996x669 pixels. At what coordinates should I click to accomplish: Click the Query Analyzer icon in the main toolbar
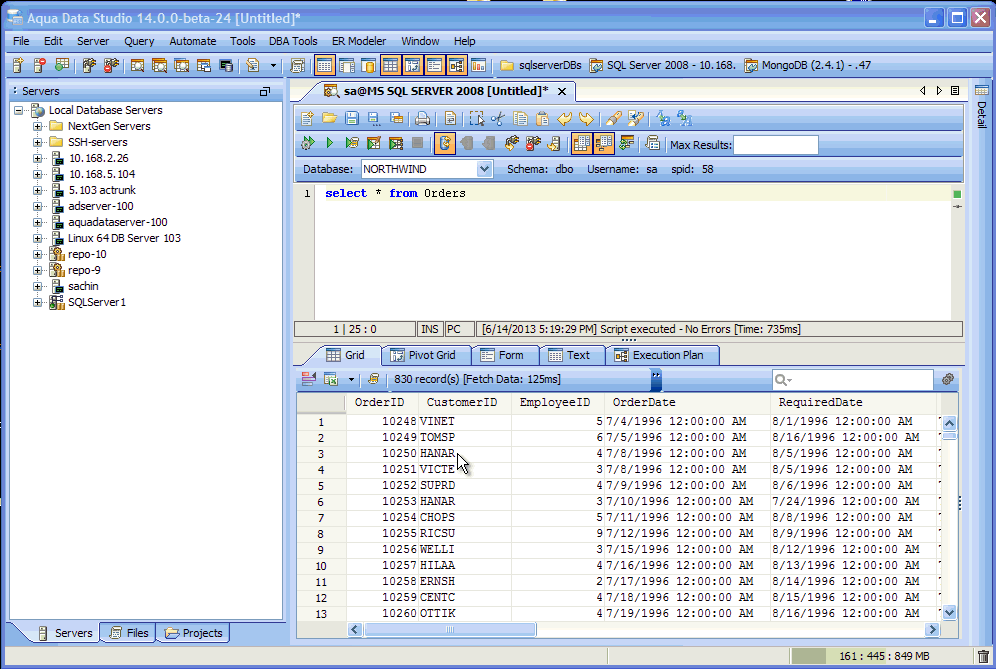pyautogui.click(x=137, y=65)
